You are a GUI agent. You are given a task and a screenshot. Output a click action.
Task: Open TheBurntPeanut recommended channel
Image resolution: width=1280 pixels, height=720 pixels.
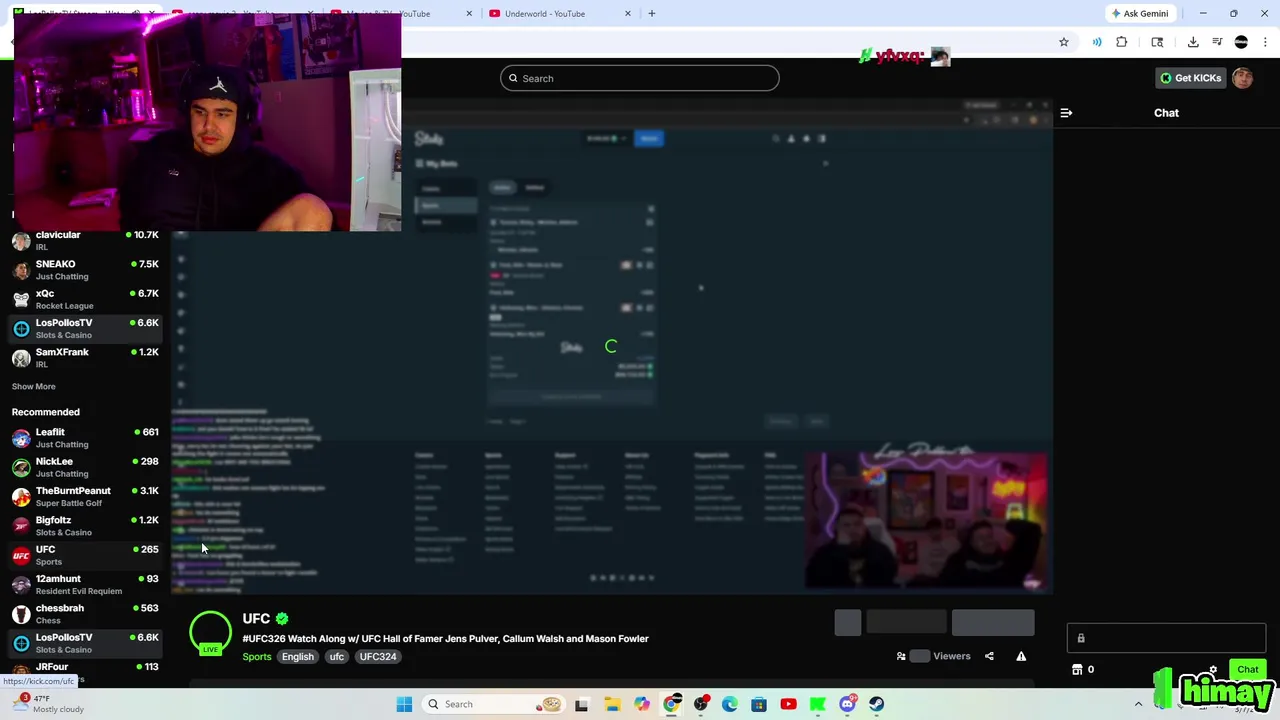[85, 496]
